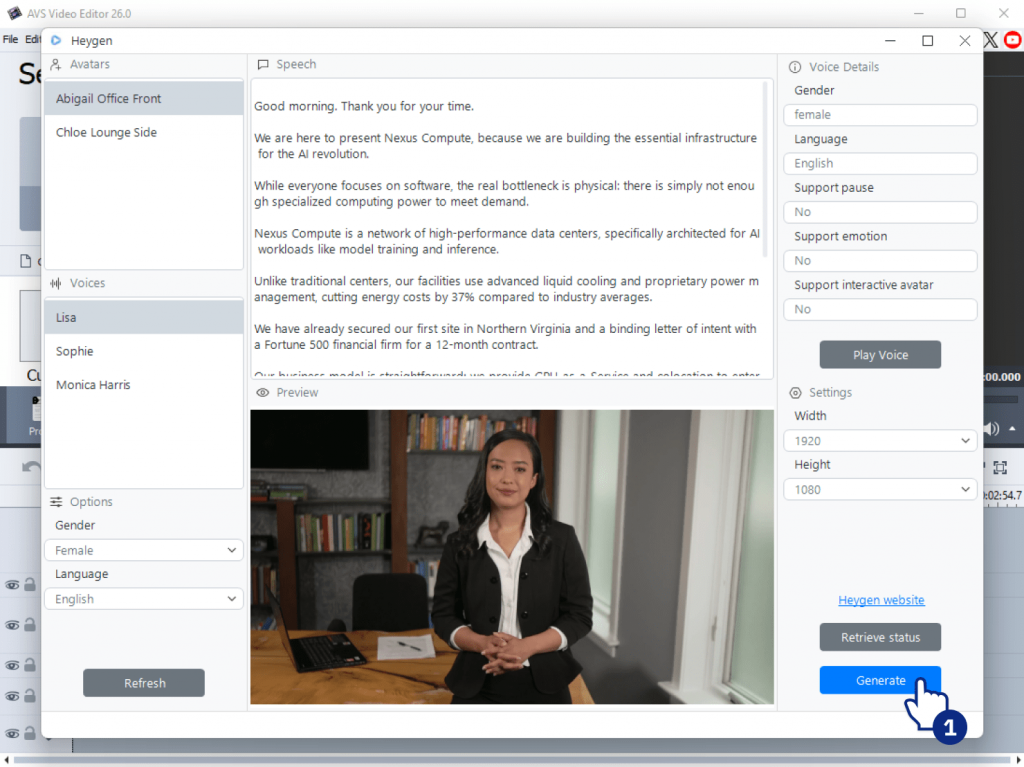The height and width of the screenshot is (767, 1024).
Task: Open the Language dropdown under Options
Action: tap(144, 599)
